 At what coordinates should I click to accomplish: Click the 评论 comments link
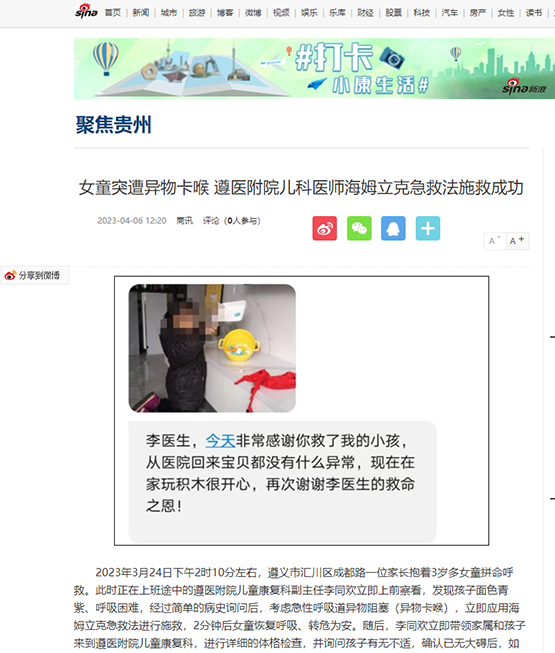[211, 221]
